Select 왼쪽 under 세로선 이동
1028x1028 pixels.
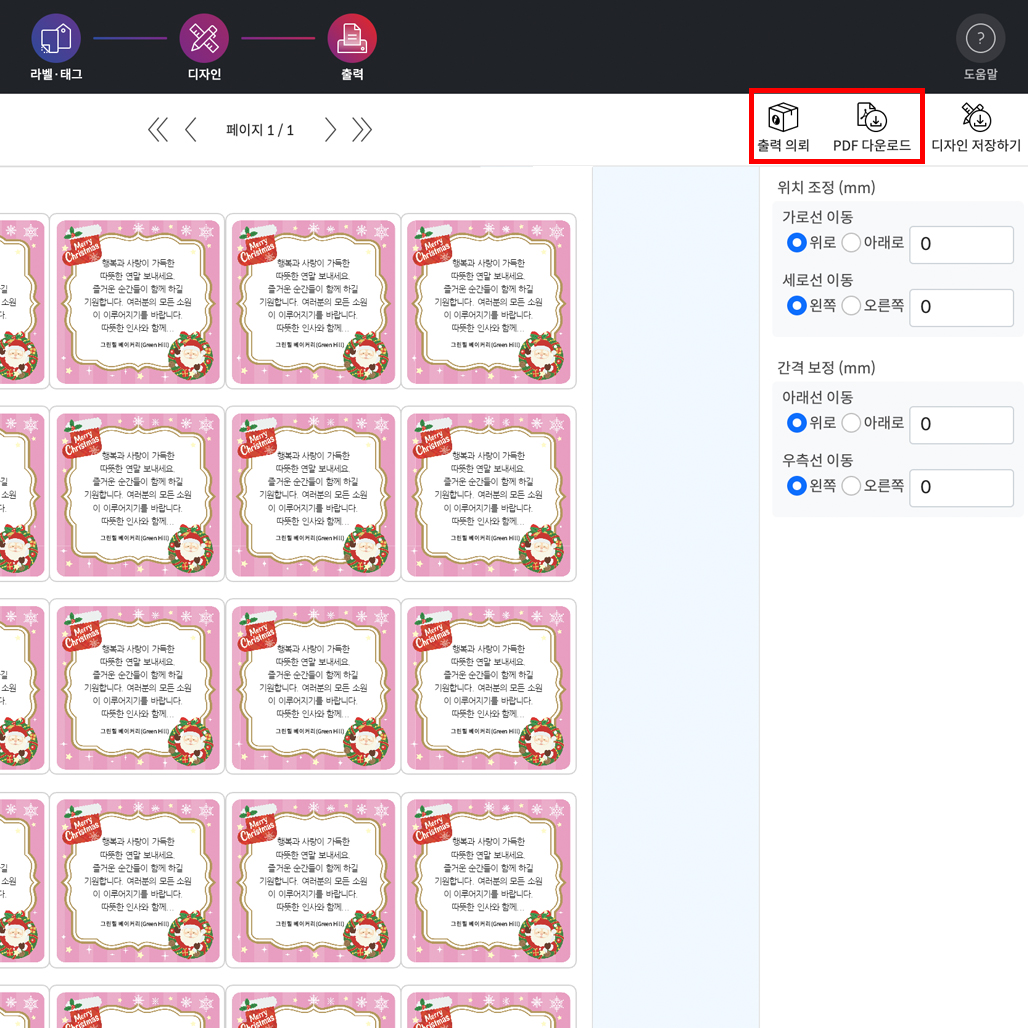pos(797,306)
